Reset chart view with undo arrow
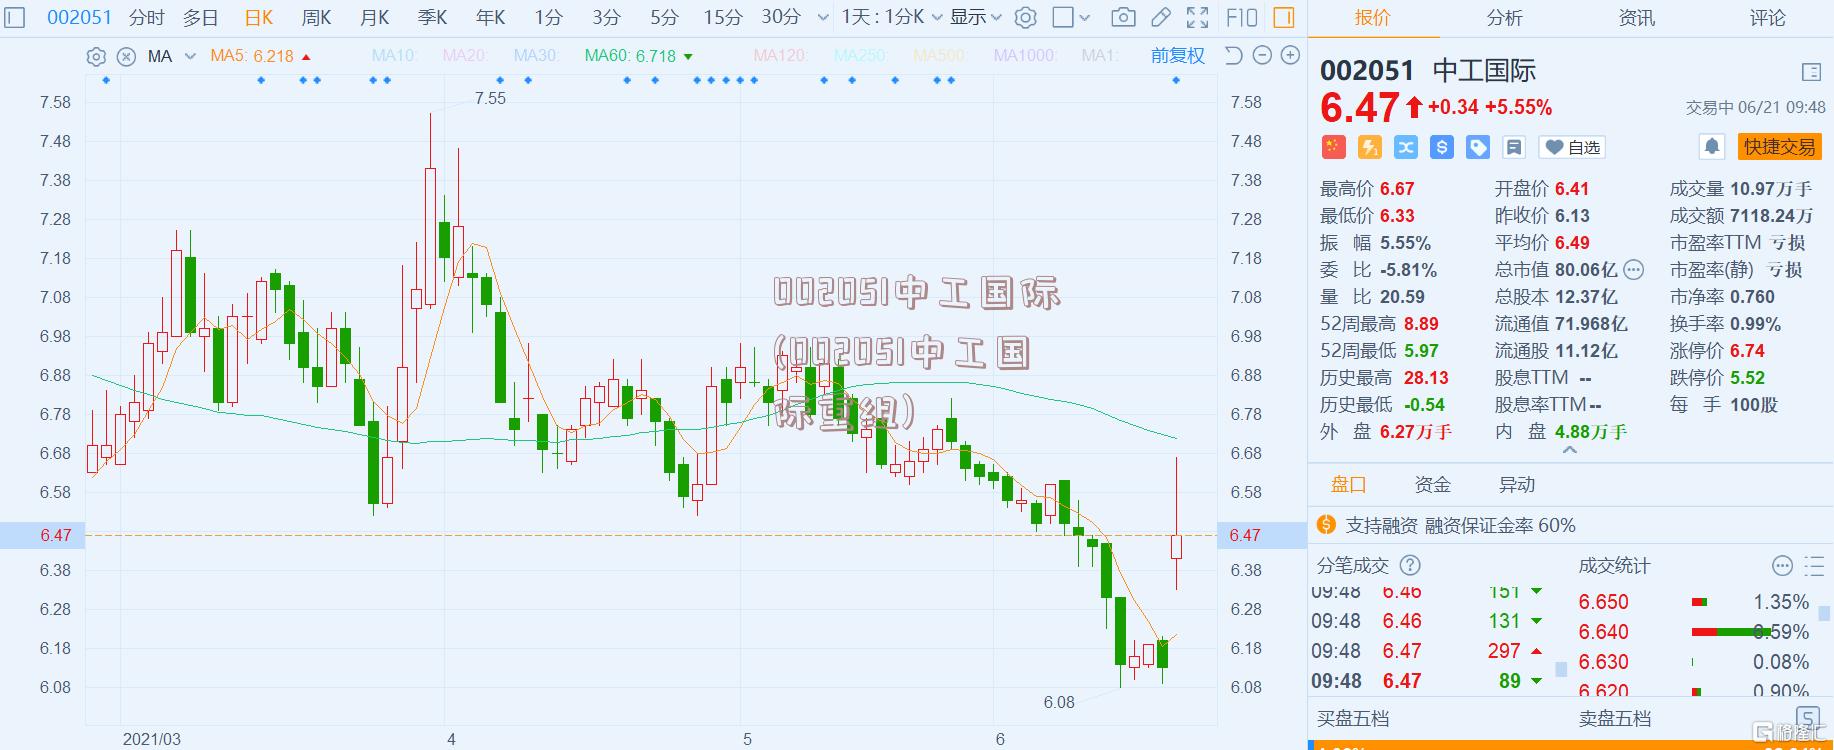Image resolution: width=1834 pixels, height=750 pixels. pyautogui.click(x=1234, y=56)
